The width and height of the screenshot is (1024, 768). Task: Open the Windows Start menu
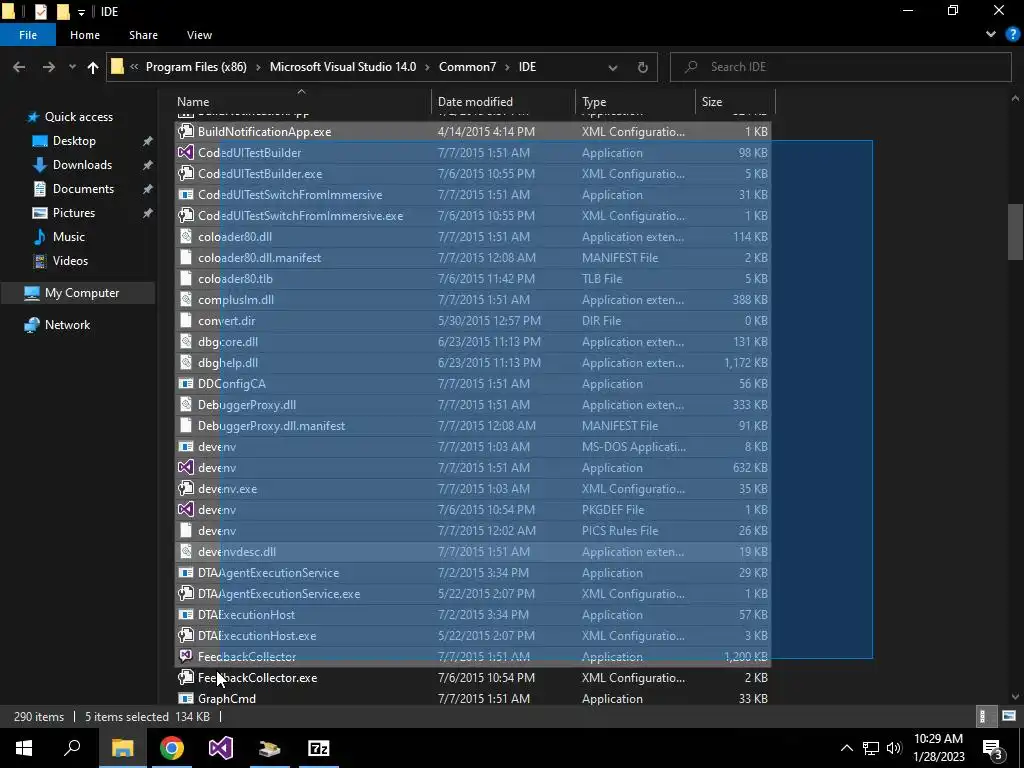click(x=24, y=748)
